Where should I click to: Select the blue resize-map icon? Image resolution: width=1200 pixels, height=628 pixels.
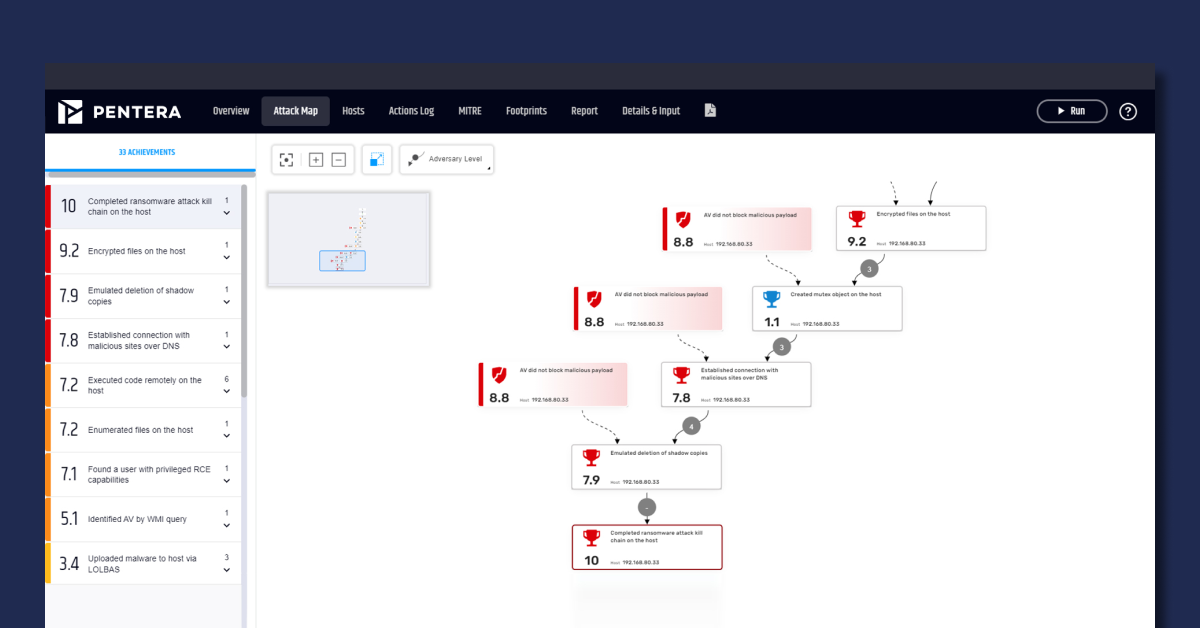pyautogui.click(x=377, y=159)
